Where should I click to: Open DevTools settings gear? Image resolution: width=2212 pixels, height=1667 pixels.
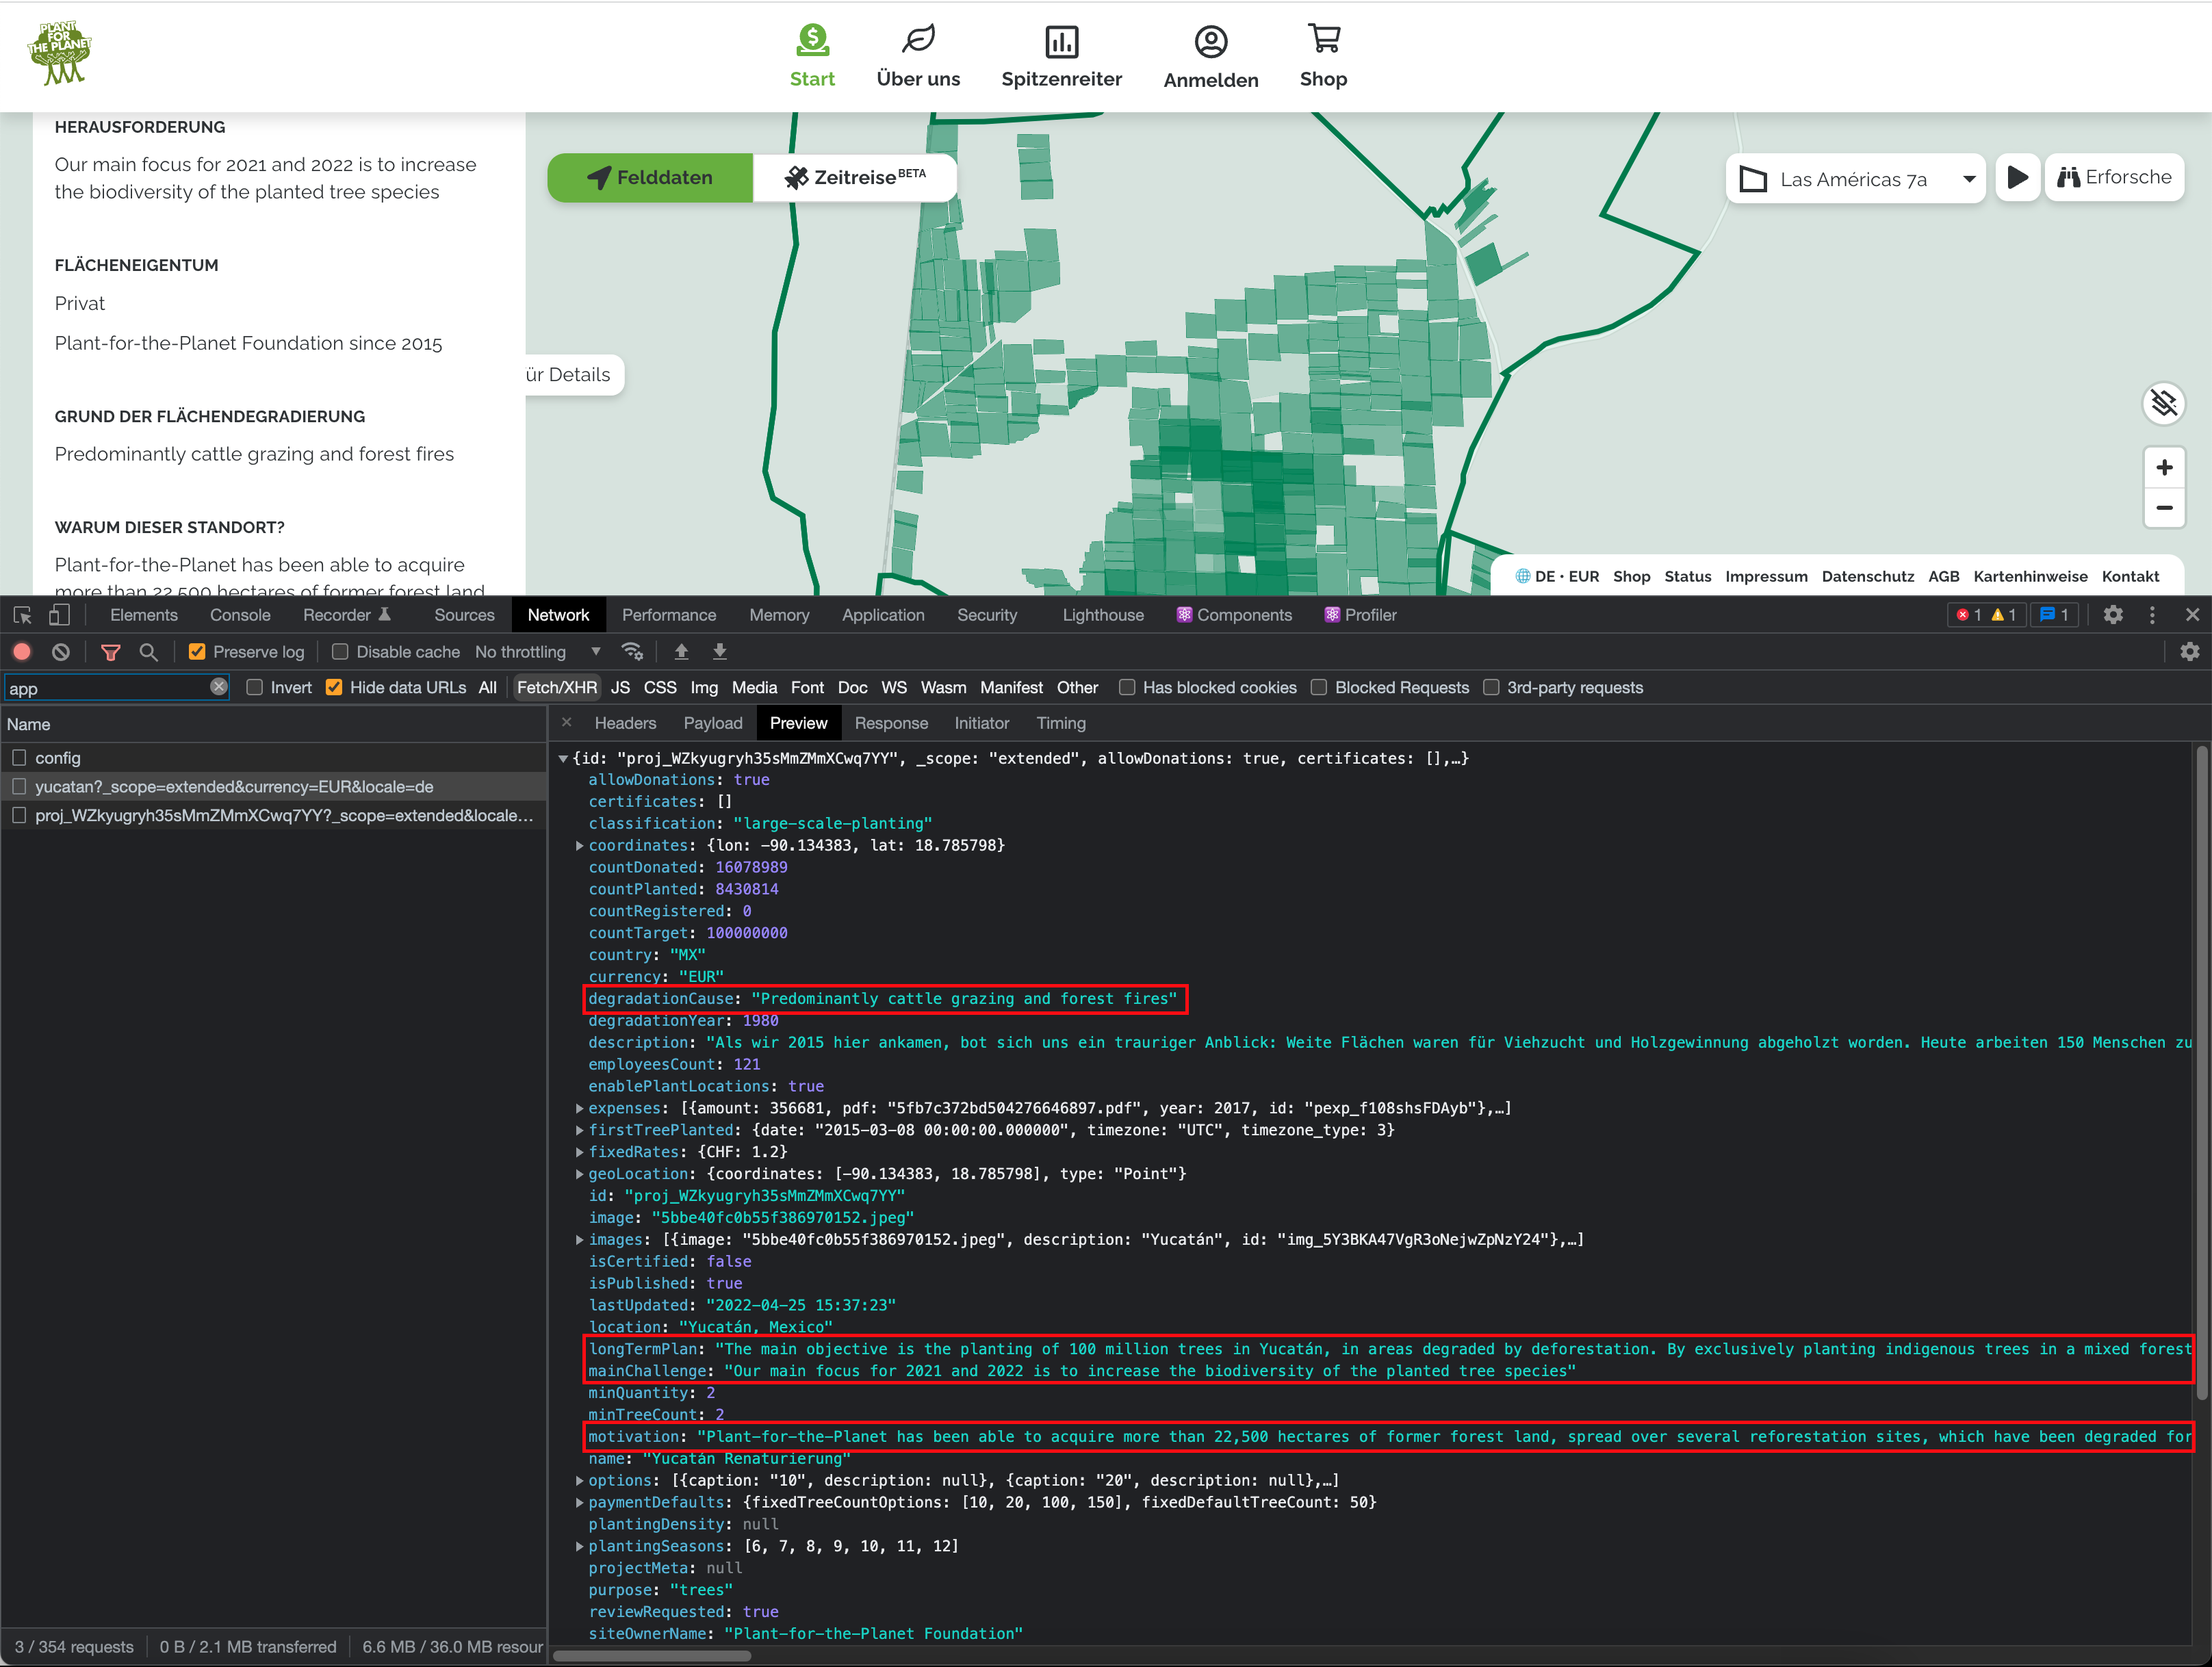click(x=2113, y=615)
